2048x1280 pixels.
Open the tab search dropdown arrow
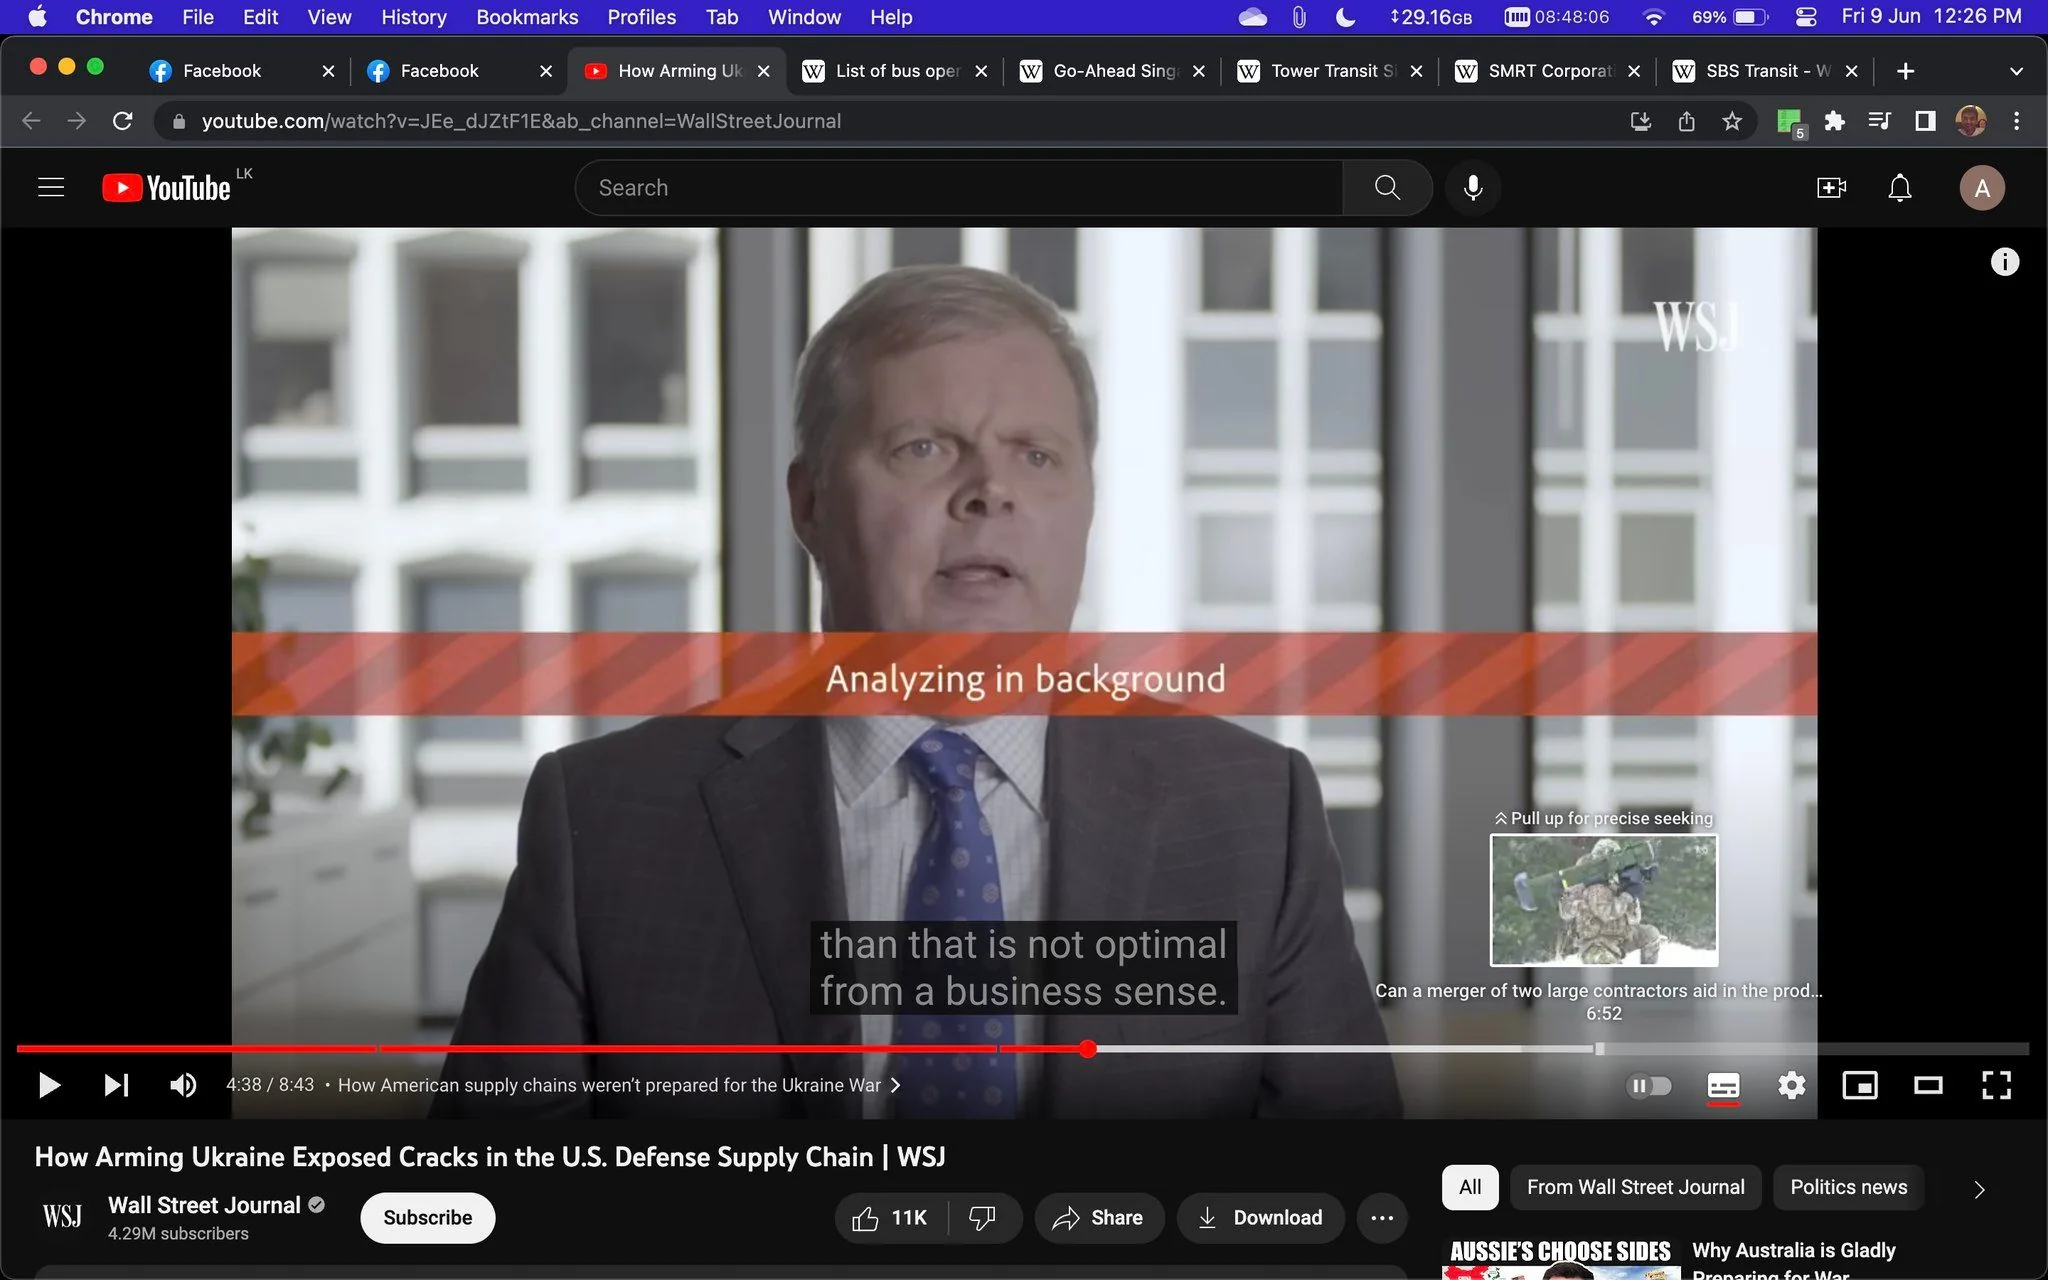point(2016,71)
